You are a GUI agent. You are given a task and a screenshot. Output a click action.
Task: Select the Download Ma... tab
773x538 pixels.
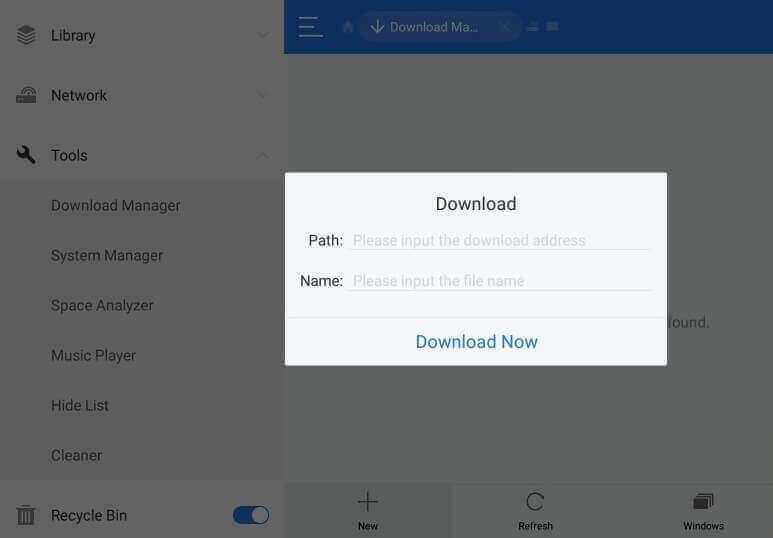point(439,27)
